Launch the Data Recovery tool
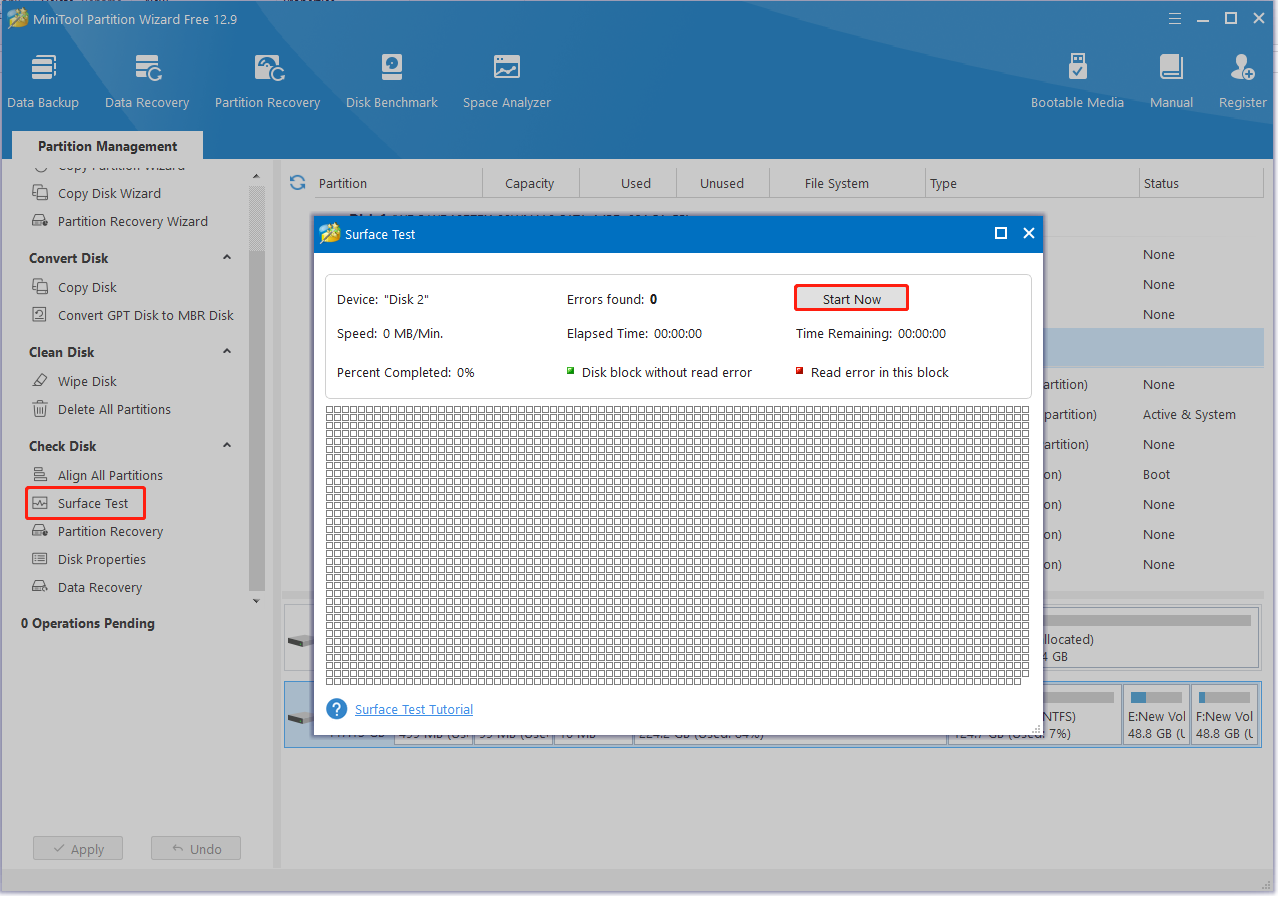Image resolution: width=1278 pixels, height=898 pixels. pyautogui.click(x=147, y=81)
